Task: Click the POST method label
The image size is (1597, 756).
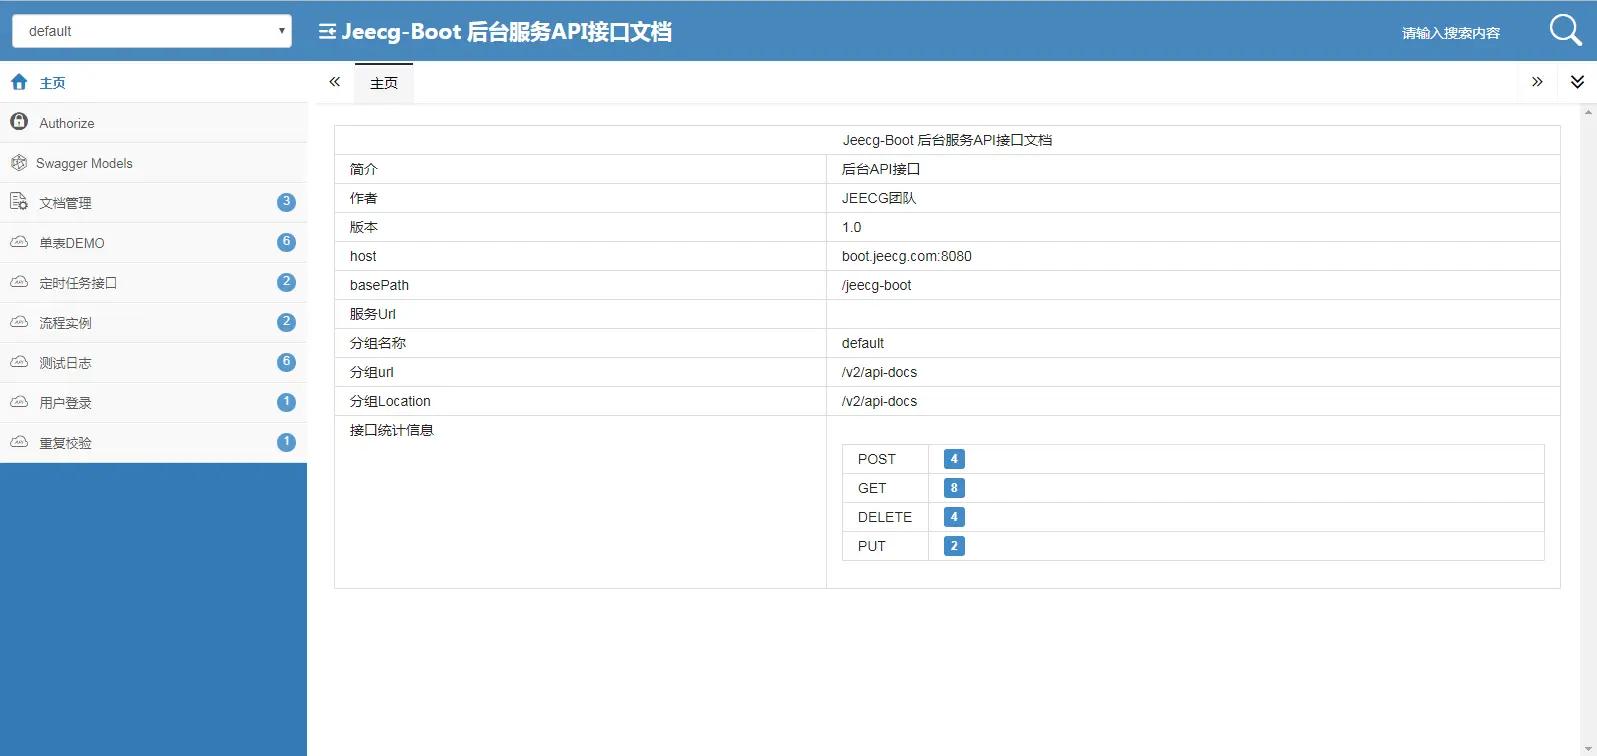Action: (877, 459)
